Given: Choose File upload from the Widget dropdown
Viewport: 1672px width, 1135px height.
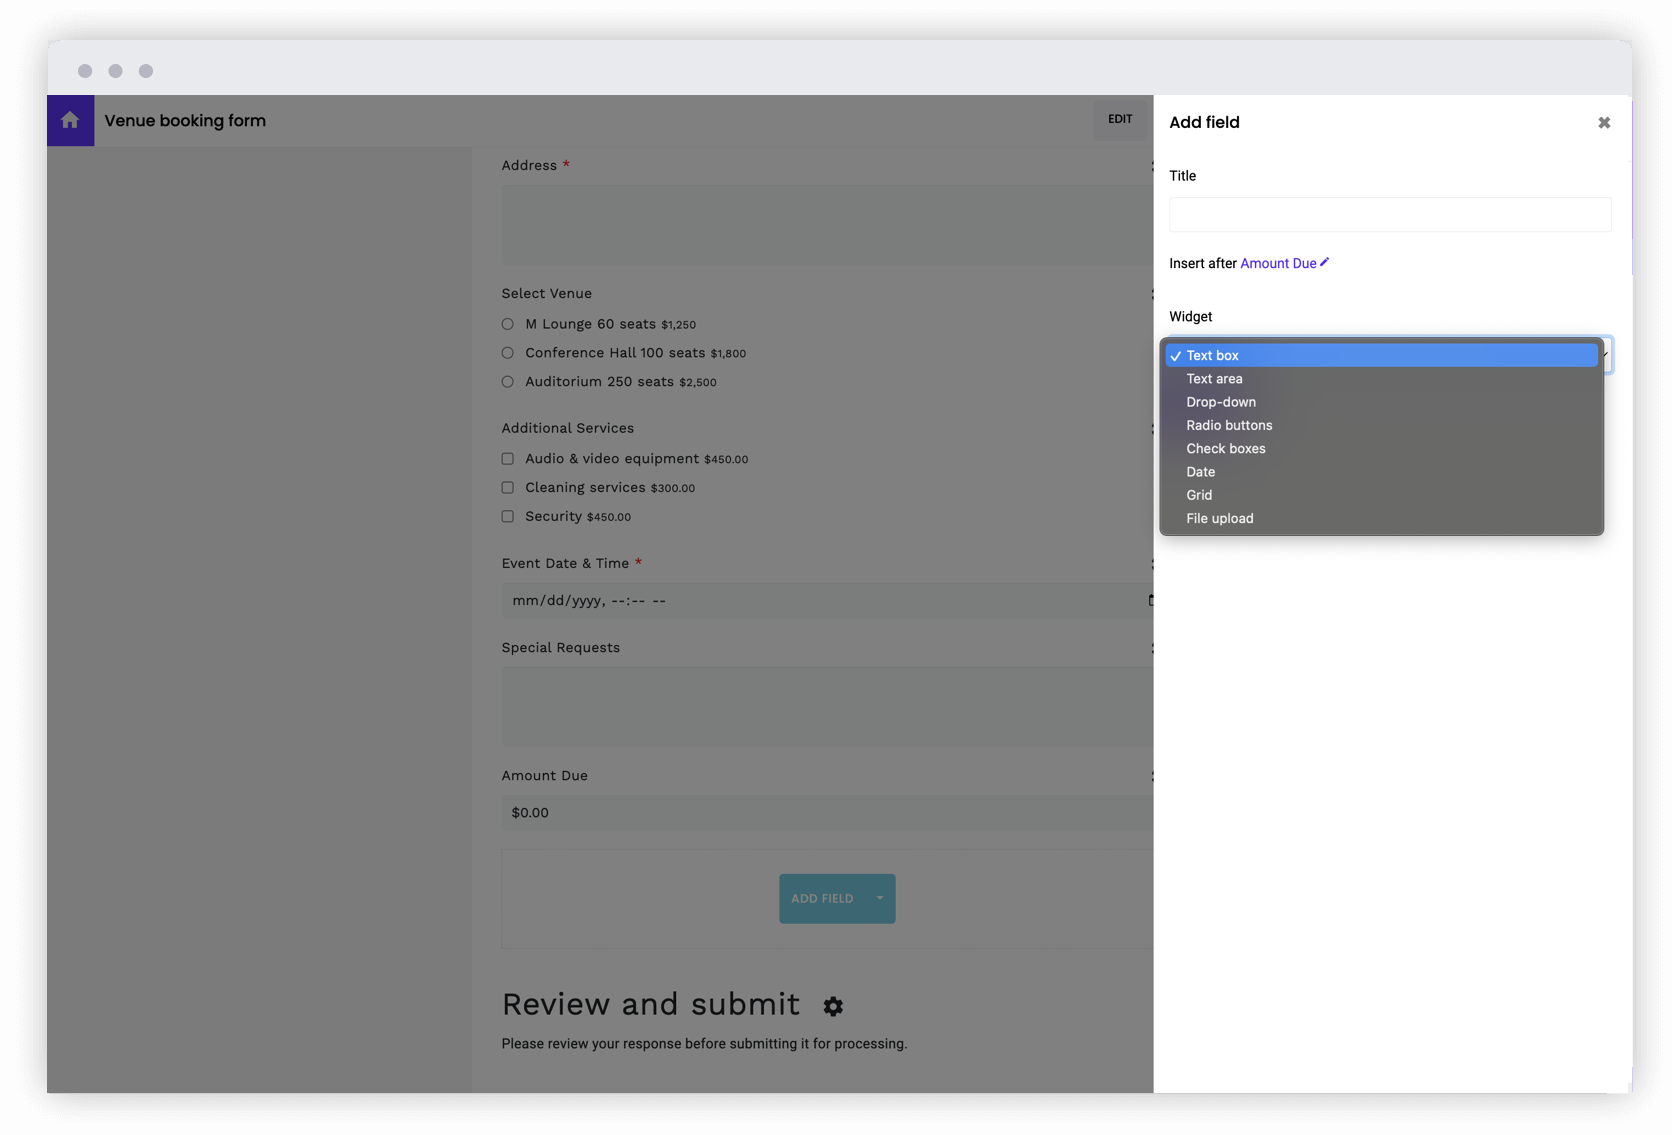Looking at the screenshot, I should [1219, 518].
